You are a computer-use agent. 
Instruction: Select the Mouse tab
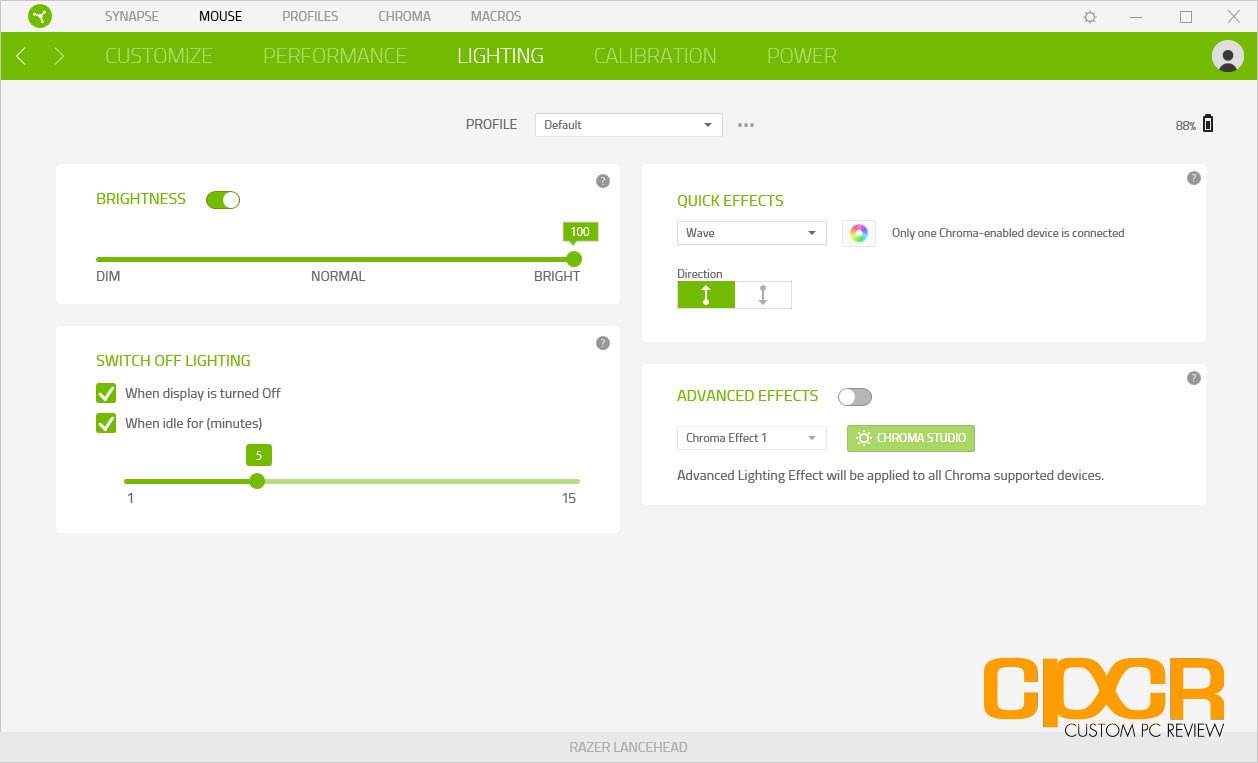tap(220, 16)
